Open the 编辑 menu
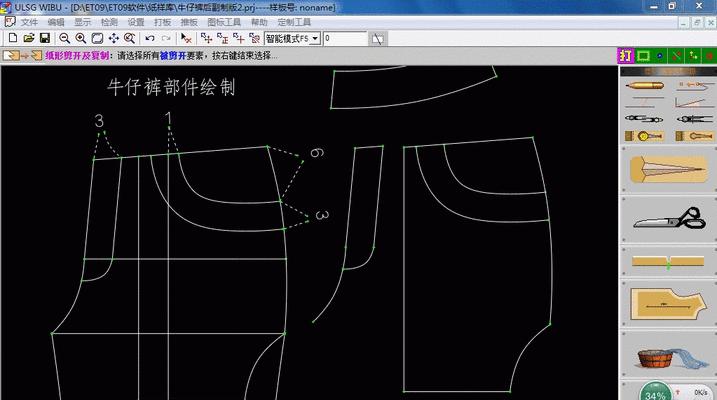This screenshot has height=400, width=717. pos(56,22)
